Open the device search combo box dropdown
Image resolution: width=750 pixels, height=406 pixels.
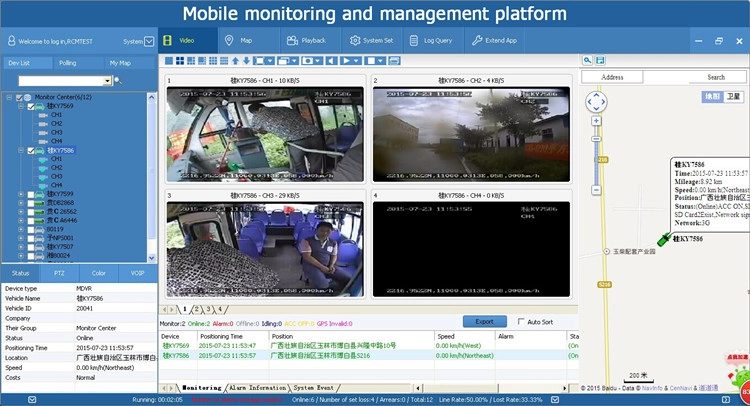pos(107,81)
